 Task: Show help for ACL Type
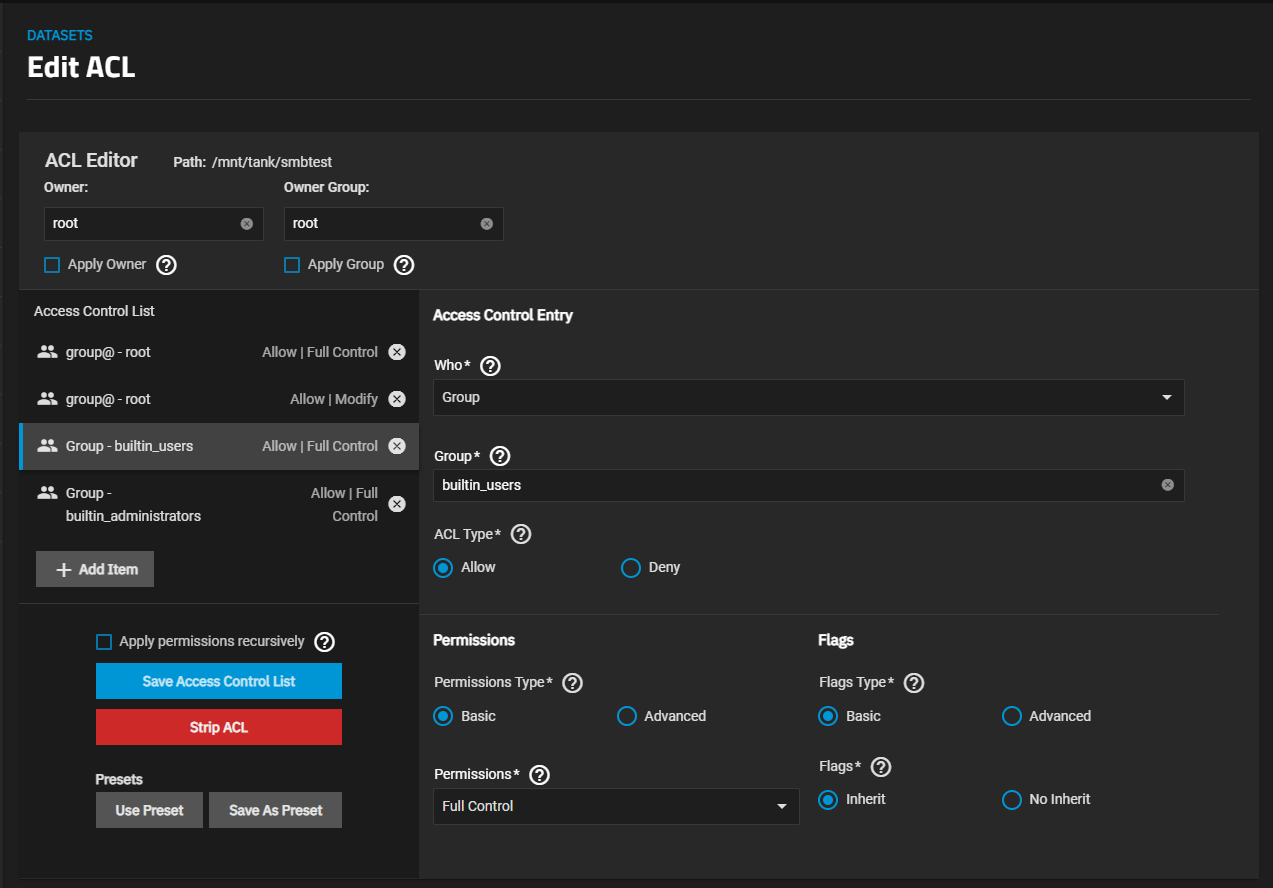(x=521, y=534)
